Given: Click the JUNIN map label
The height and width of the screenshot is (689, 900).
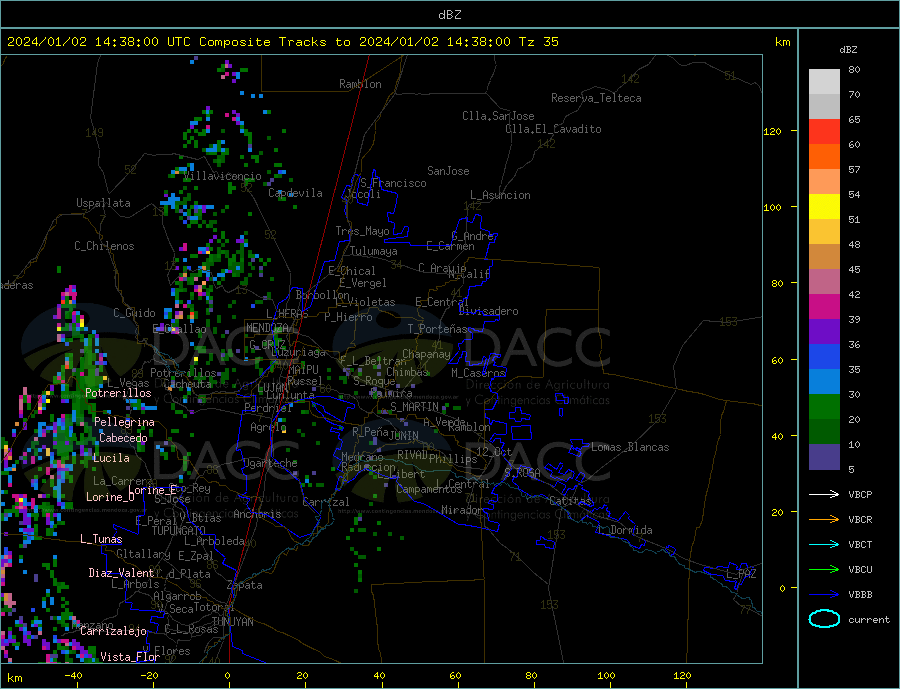Looking at the screenshot, I should (x=404, y=436).
